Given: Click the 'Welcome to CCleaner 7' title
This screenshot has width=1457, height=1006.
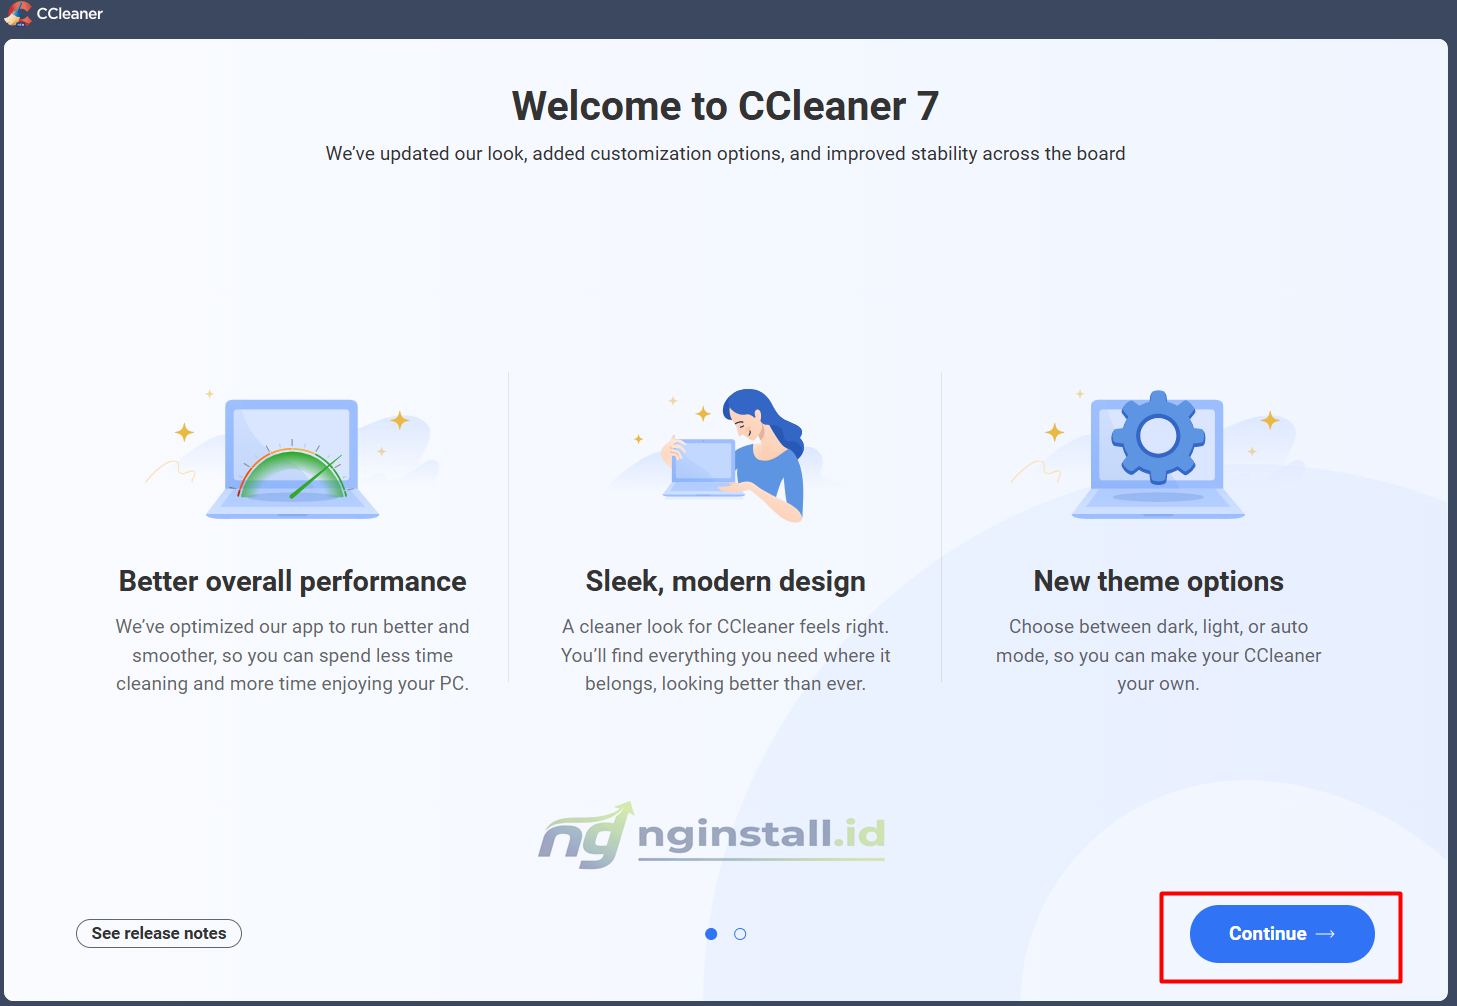Looking at the screenshot, I should [726, 106].
